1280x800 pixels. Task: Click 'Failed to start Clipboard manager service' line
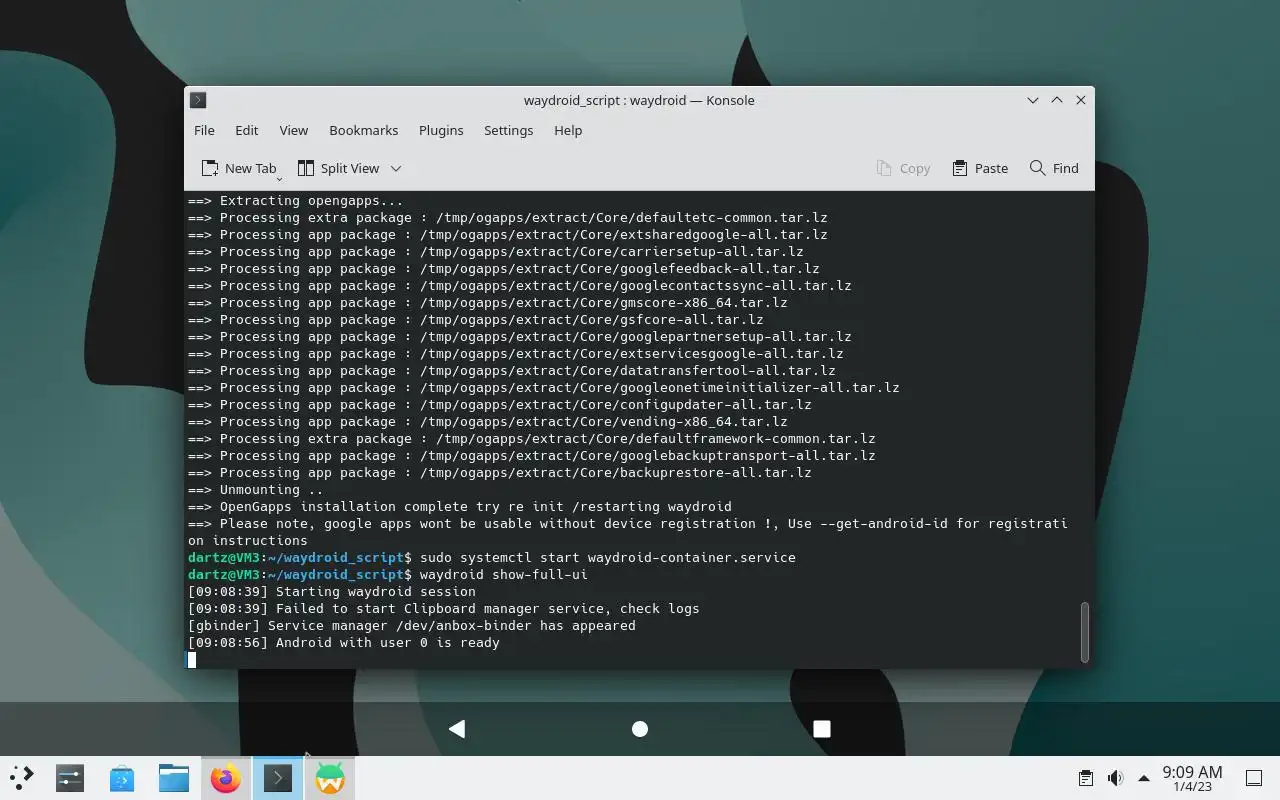point(444,609)
